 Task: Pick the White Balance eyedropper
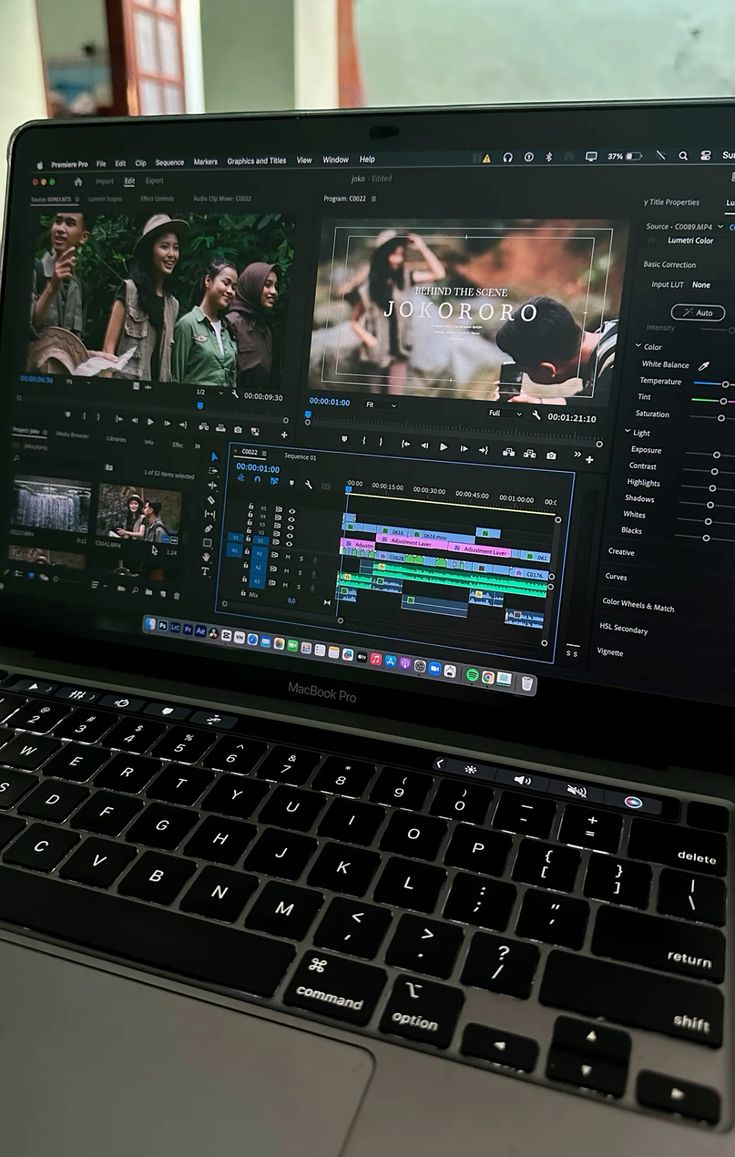click(703, 366)
